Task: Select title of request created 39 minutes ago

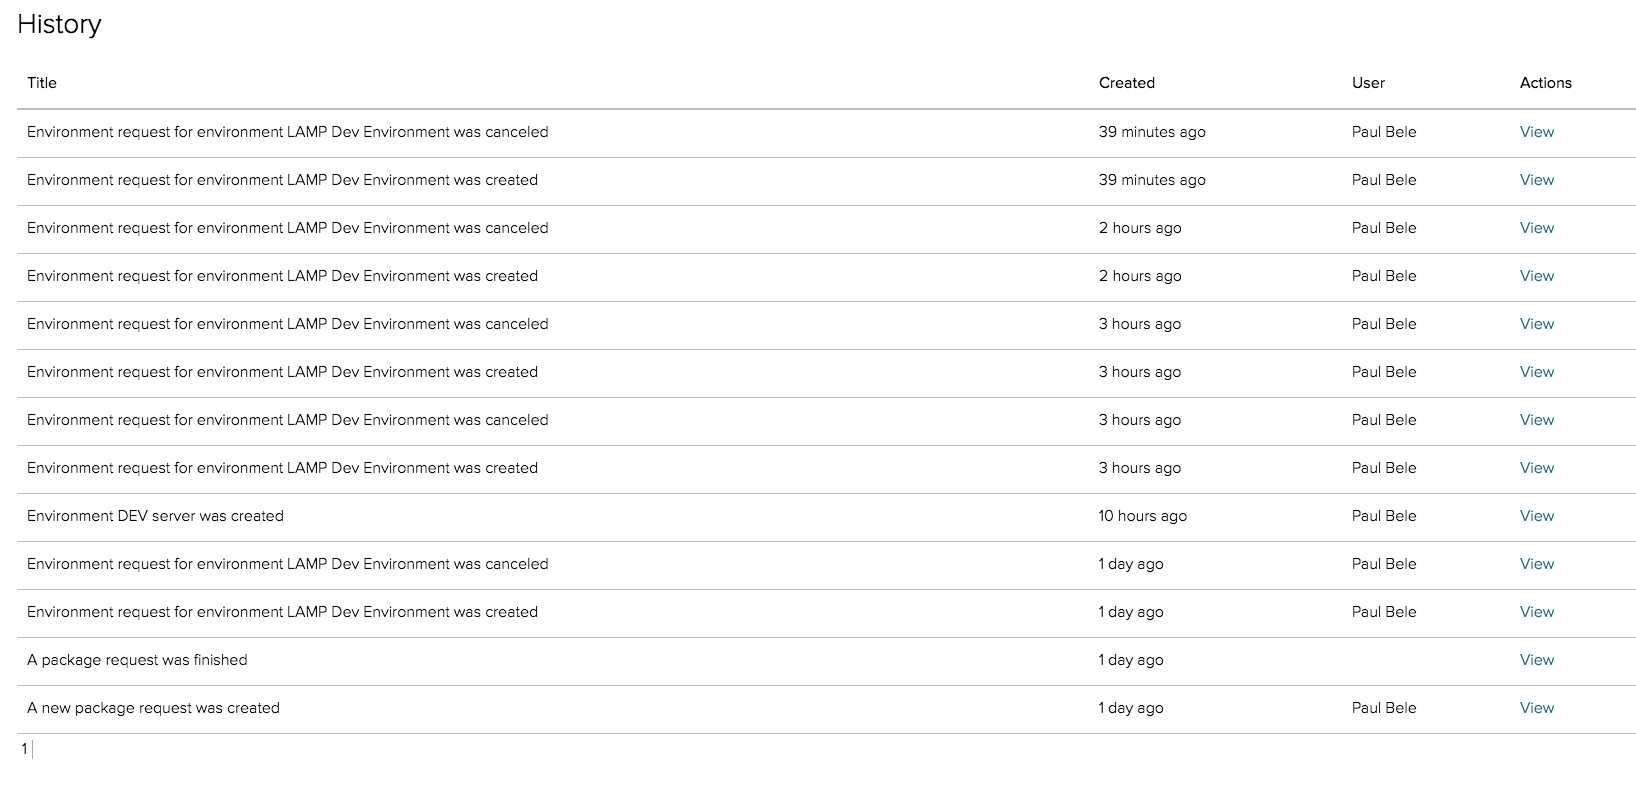Action: pos(282,180)
